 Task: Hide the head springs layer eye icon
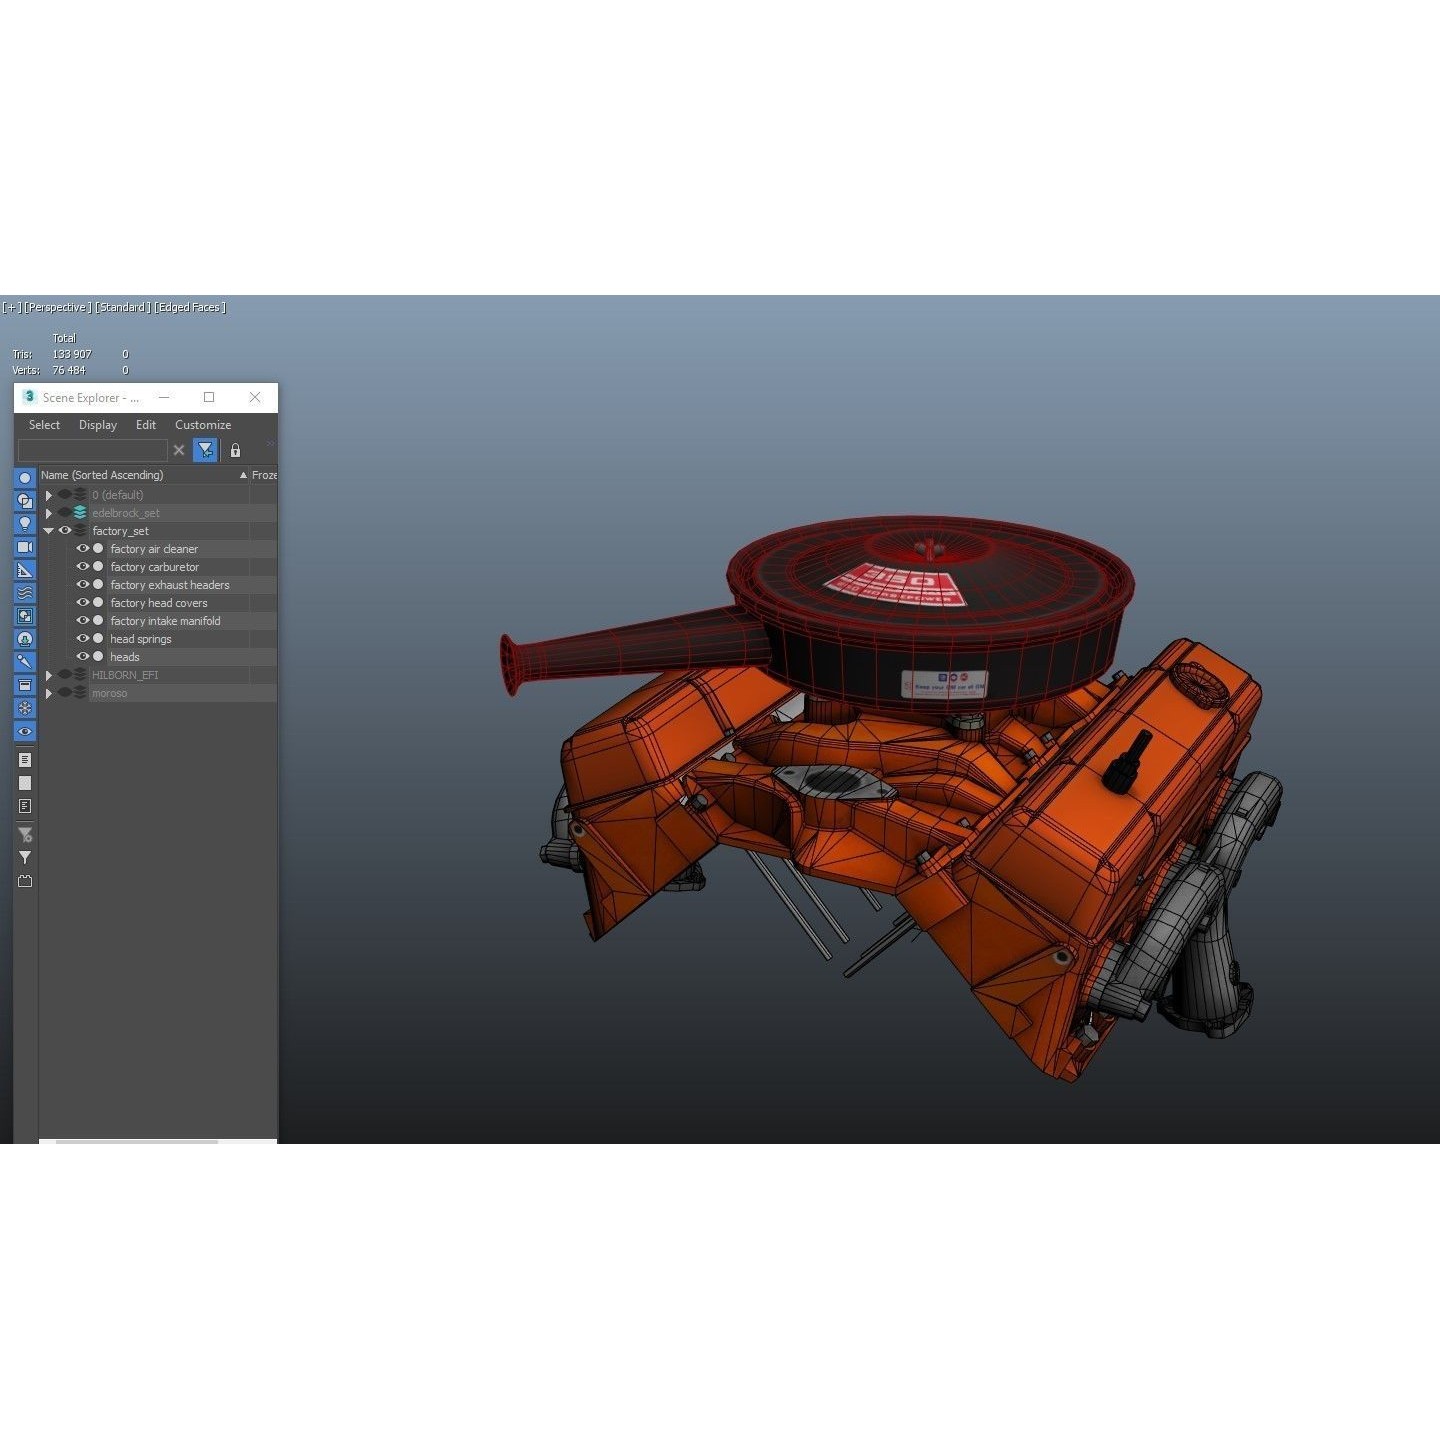point(82,638)
